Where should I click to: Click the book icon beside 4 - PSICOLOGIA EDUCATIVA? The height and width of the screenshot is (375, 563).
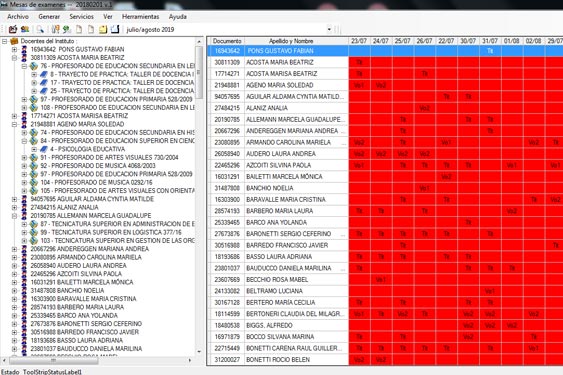point(44,149)
